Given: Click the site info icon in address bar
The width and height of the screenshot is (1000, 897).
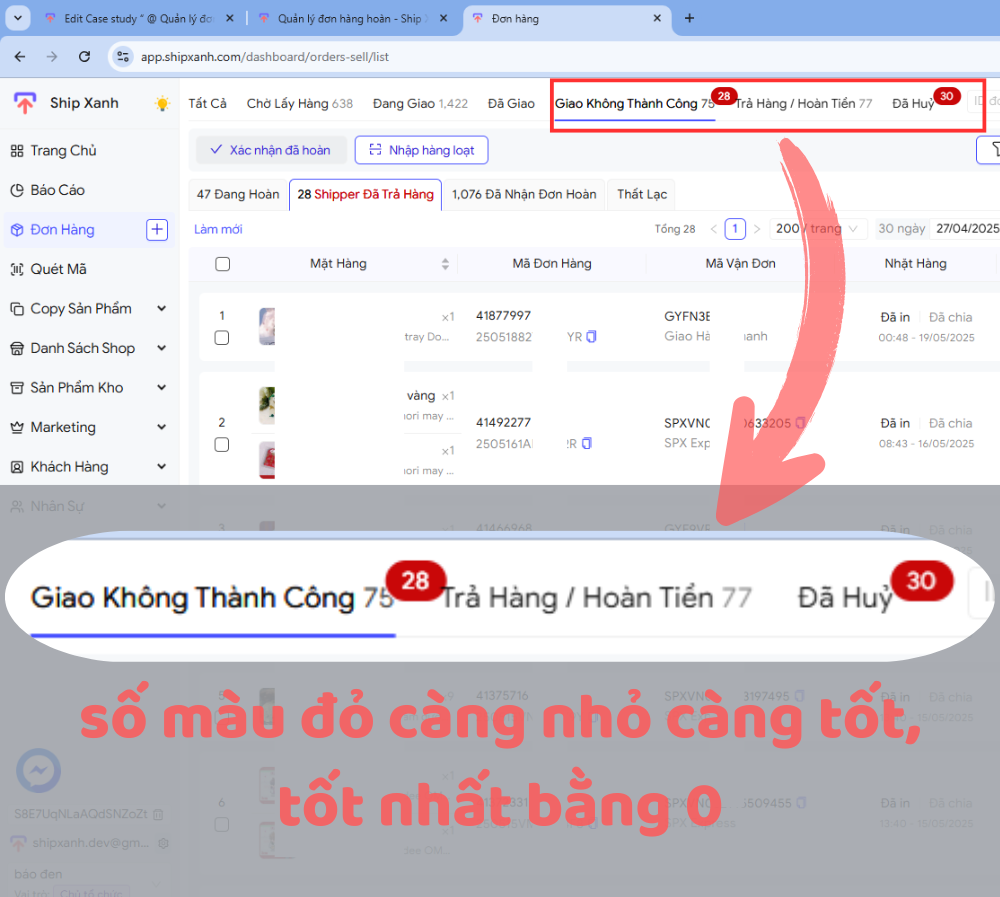Looking at the screenshot, I should (x=122, y=57).
